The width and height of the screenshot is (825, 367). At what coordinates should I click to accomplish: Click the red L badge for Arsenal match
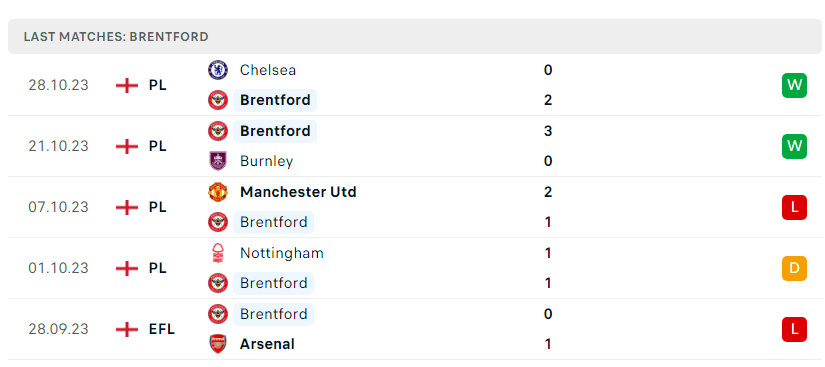point(794,330)
